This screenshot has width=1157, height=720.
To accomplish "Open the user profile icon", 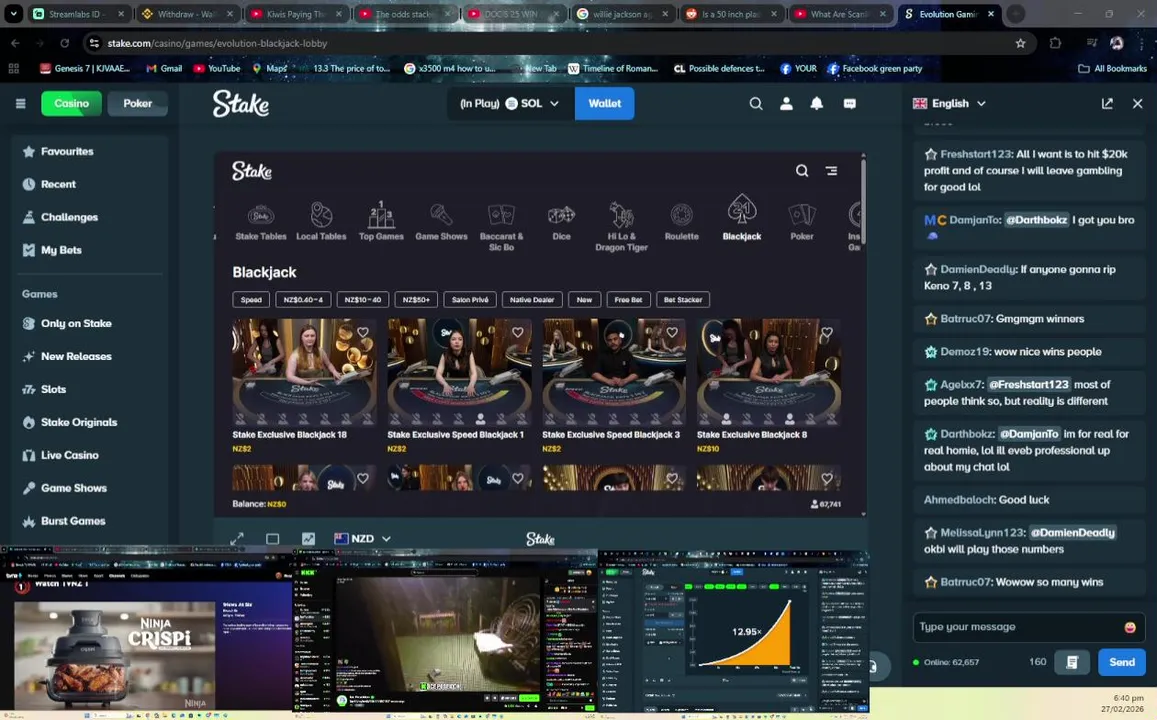I will [x=787, y=104].
